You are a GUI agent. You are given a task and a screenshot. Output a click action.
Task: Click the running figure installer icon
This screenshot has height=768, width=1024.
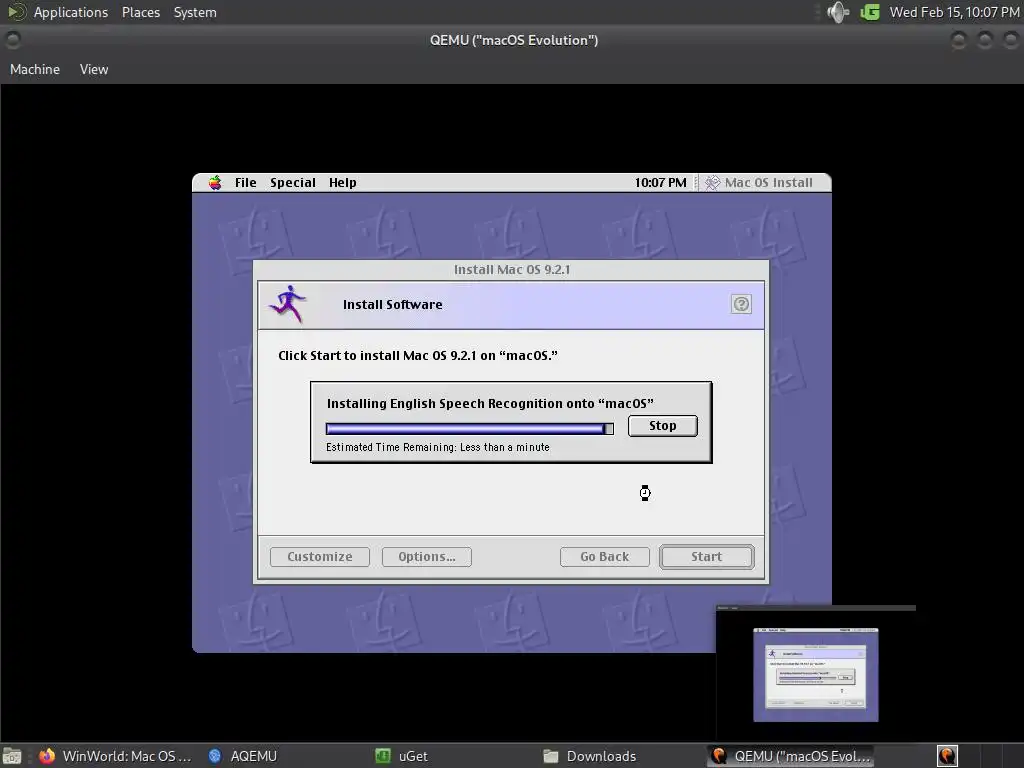(287, 304)
